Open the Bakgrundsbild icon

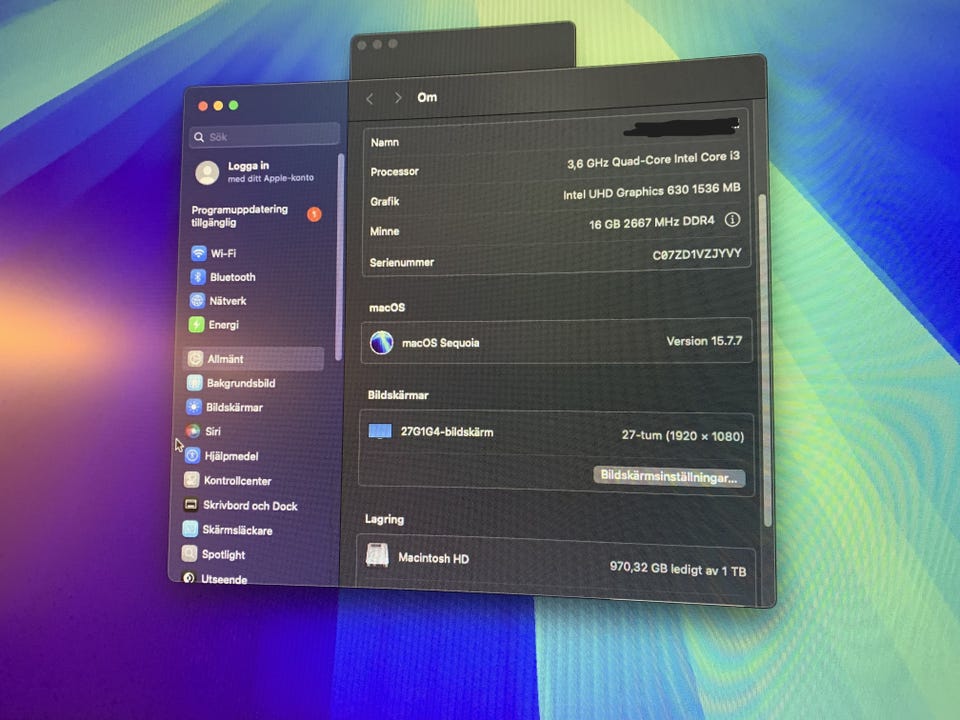point(195,383)
